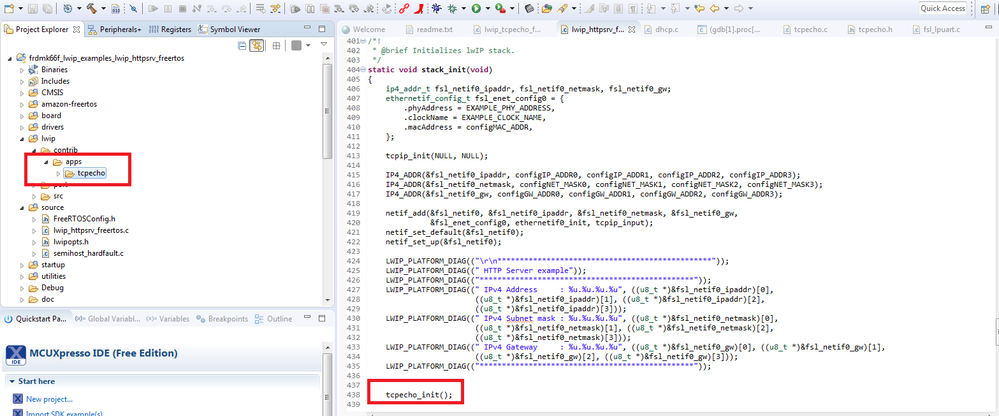Expand the Binaries tree node

(21, 70)
